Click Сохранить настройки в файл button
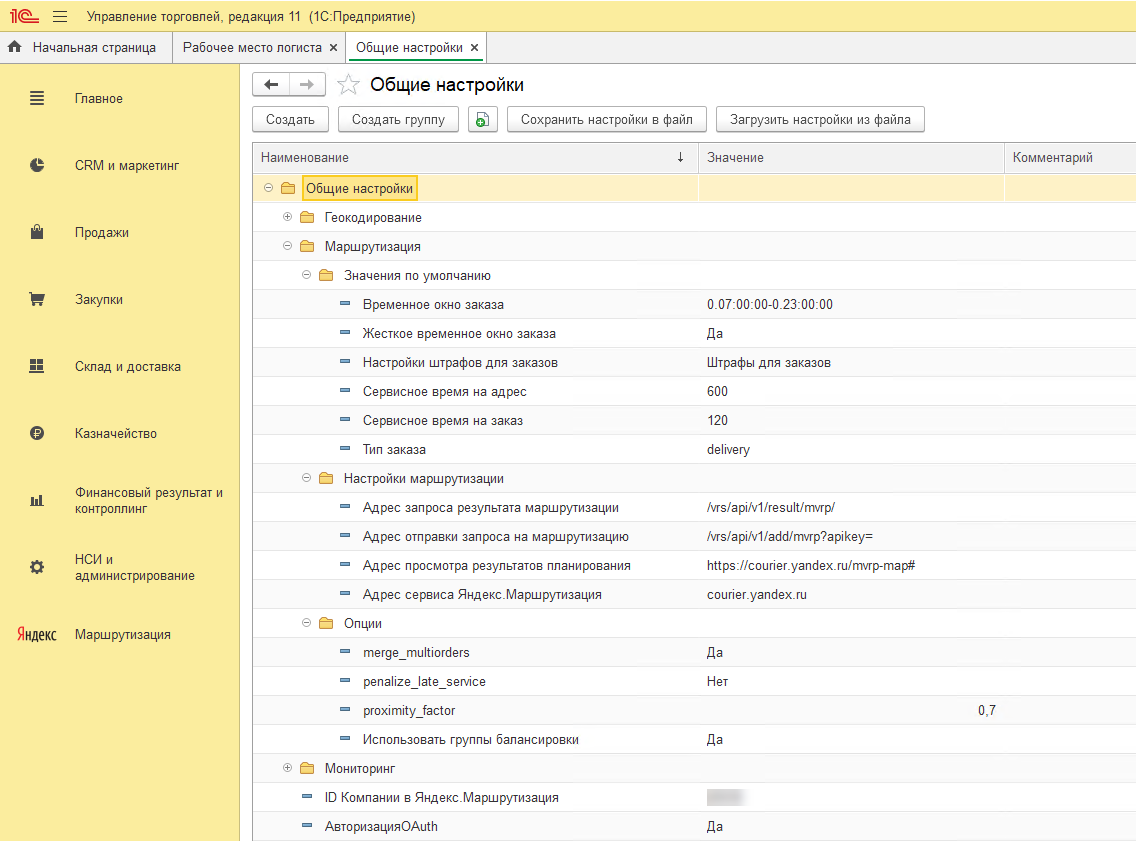The width and height of the screenshot is (1136, 841). click(606, 120)
